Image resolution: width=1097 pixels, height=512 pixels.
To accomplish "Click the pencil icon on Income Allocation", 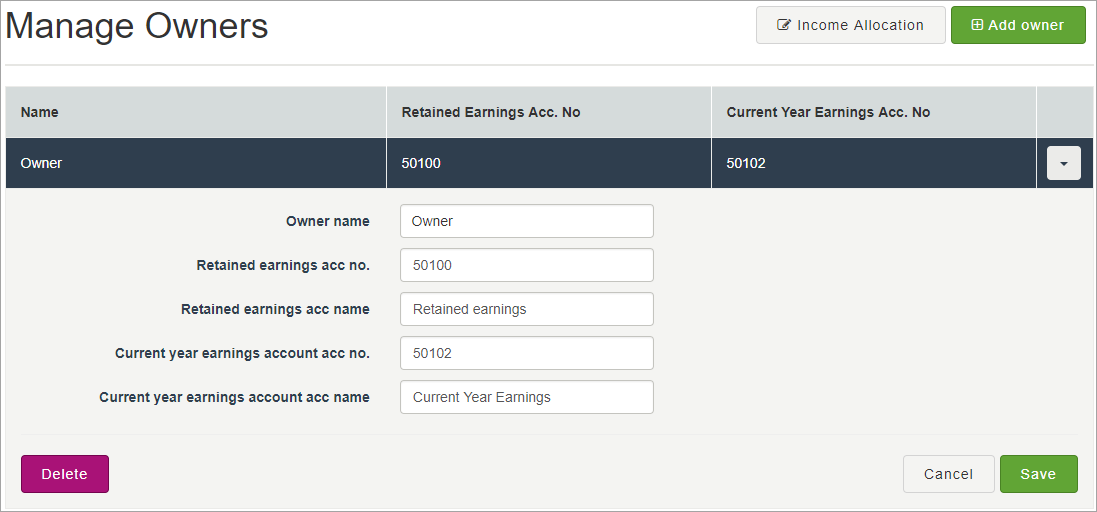I will [x=784, y=25].
